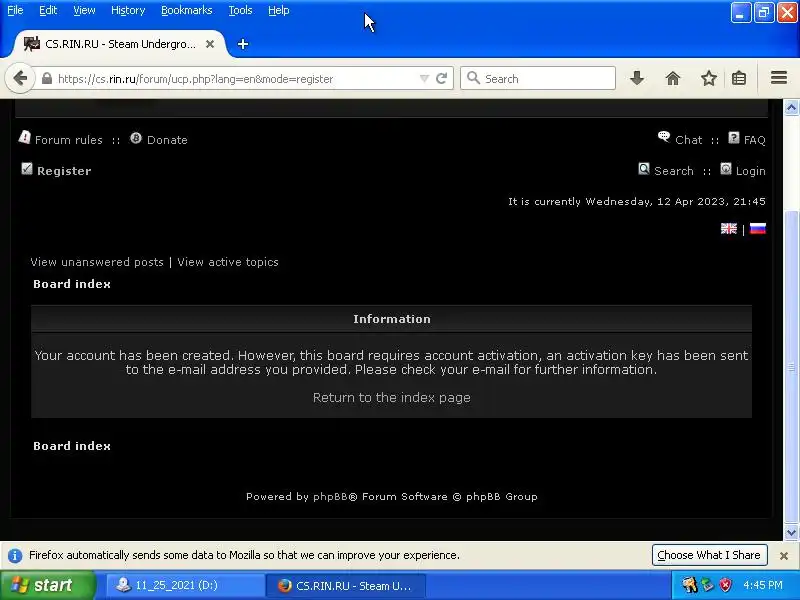Bookmark this page with the star icon

point(709,79)
